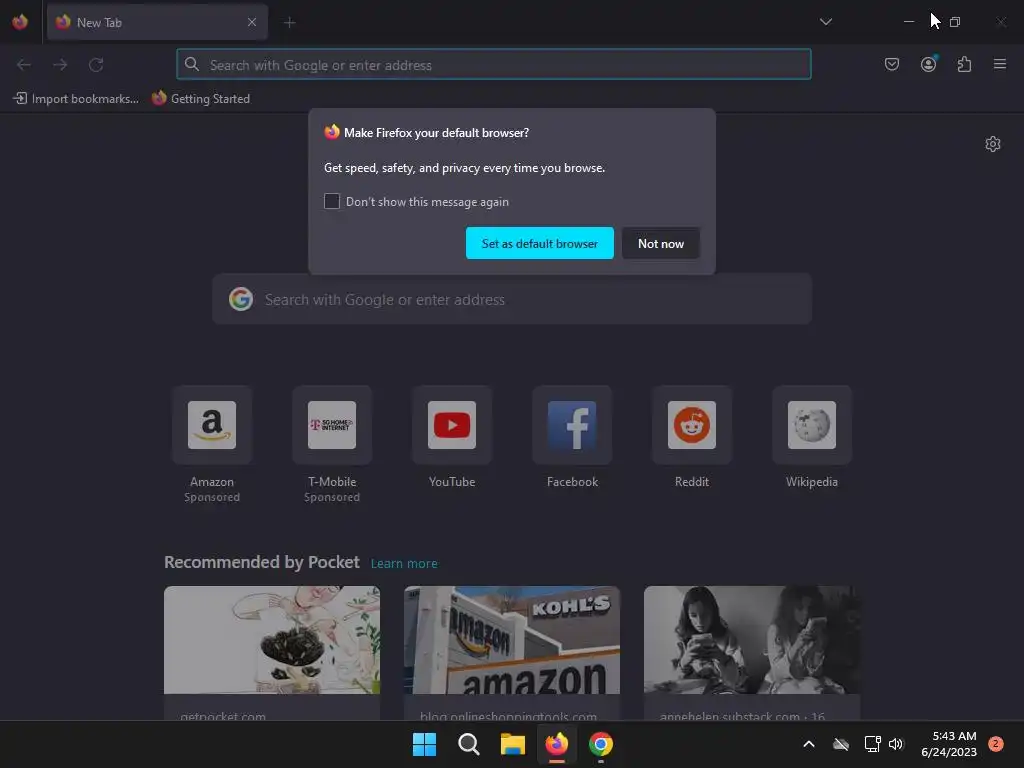Click the Recommended by Pocket heading
Screen dimensions: 1024x768
[262, 562]
